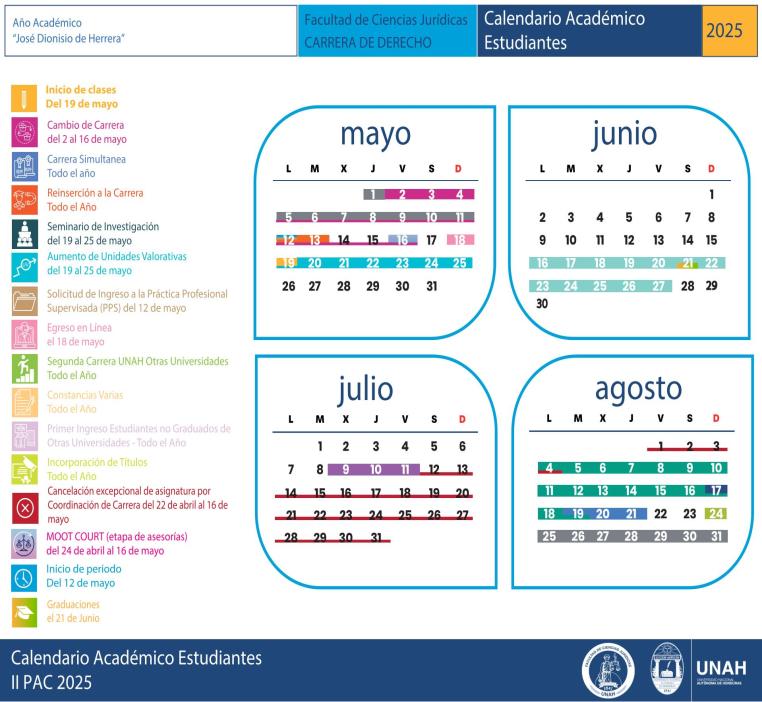Viewport: 762px width, 702px height.
Task: Select July 9 purple highlighted day
Action: point(346,469)
